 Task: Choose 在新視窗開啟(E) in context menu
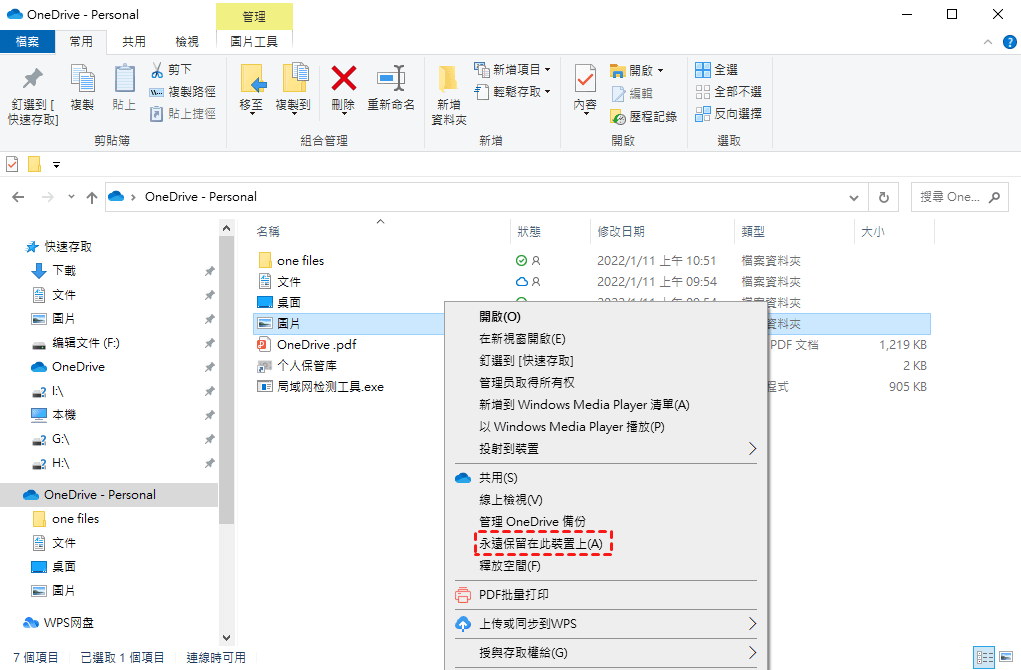pyautogui.click(x=522, y=339)
